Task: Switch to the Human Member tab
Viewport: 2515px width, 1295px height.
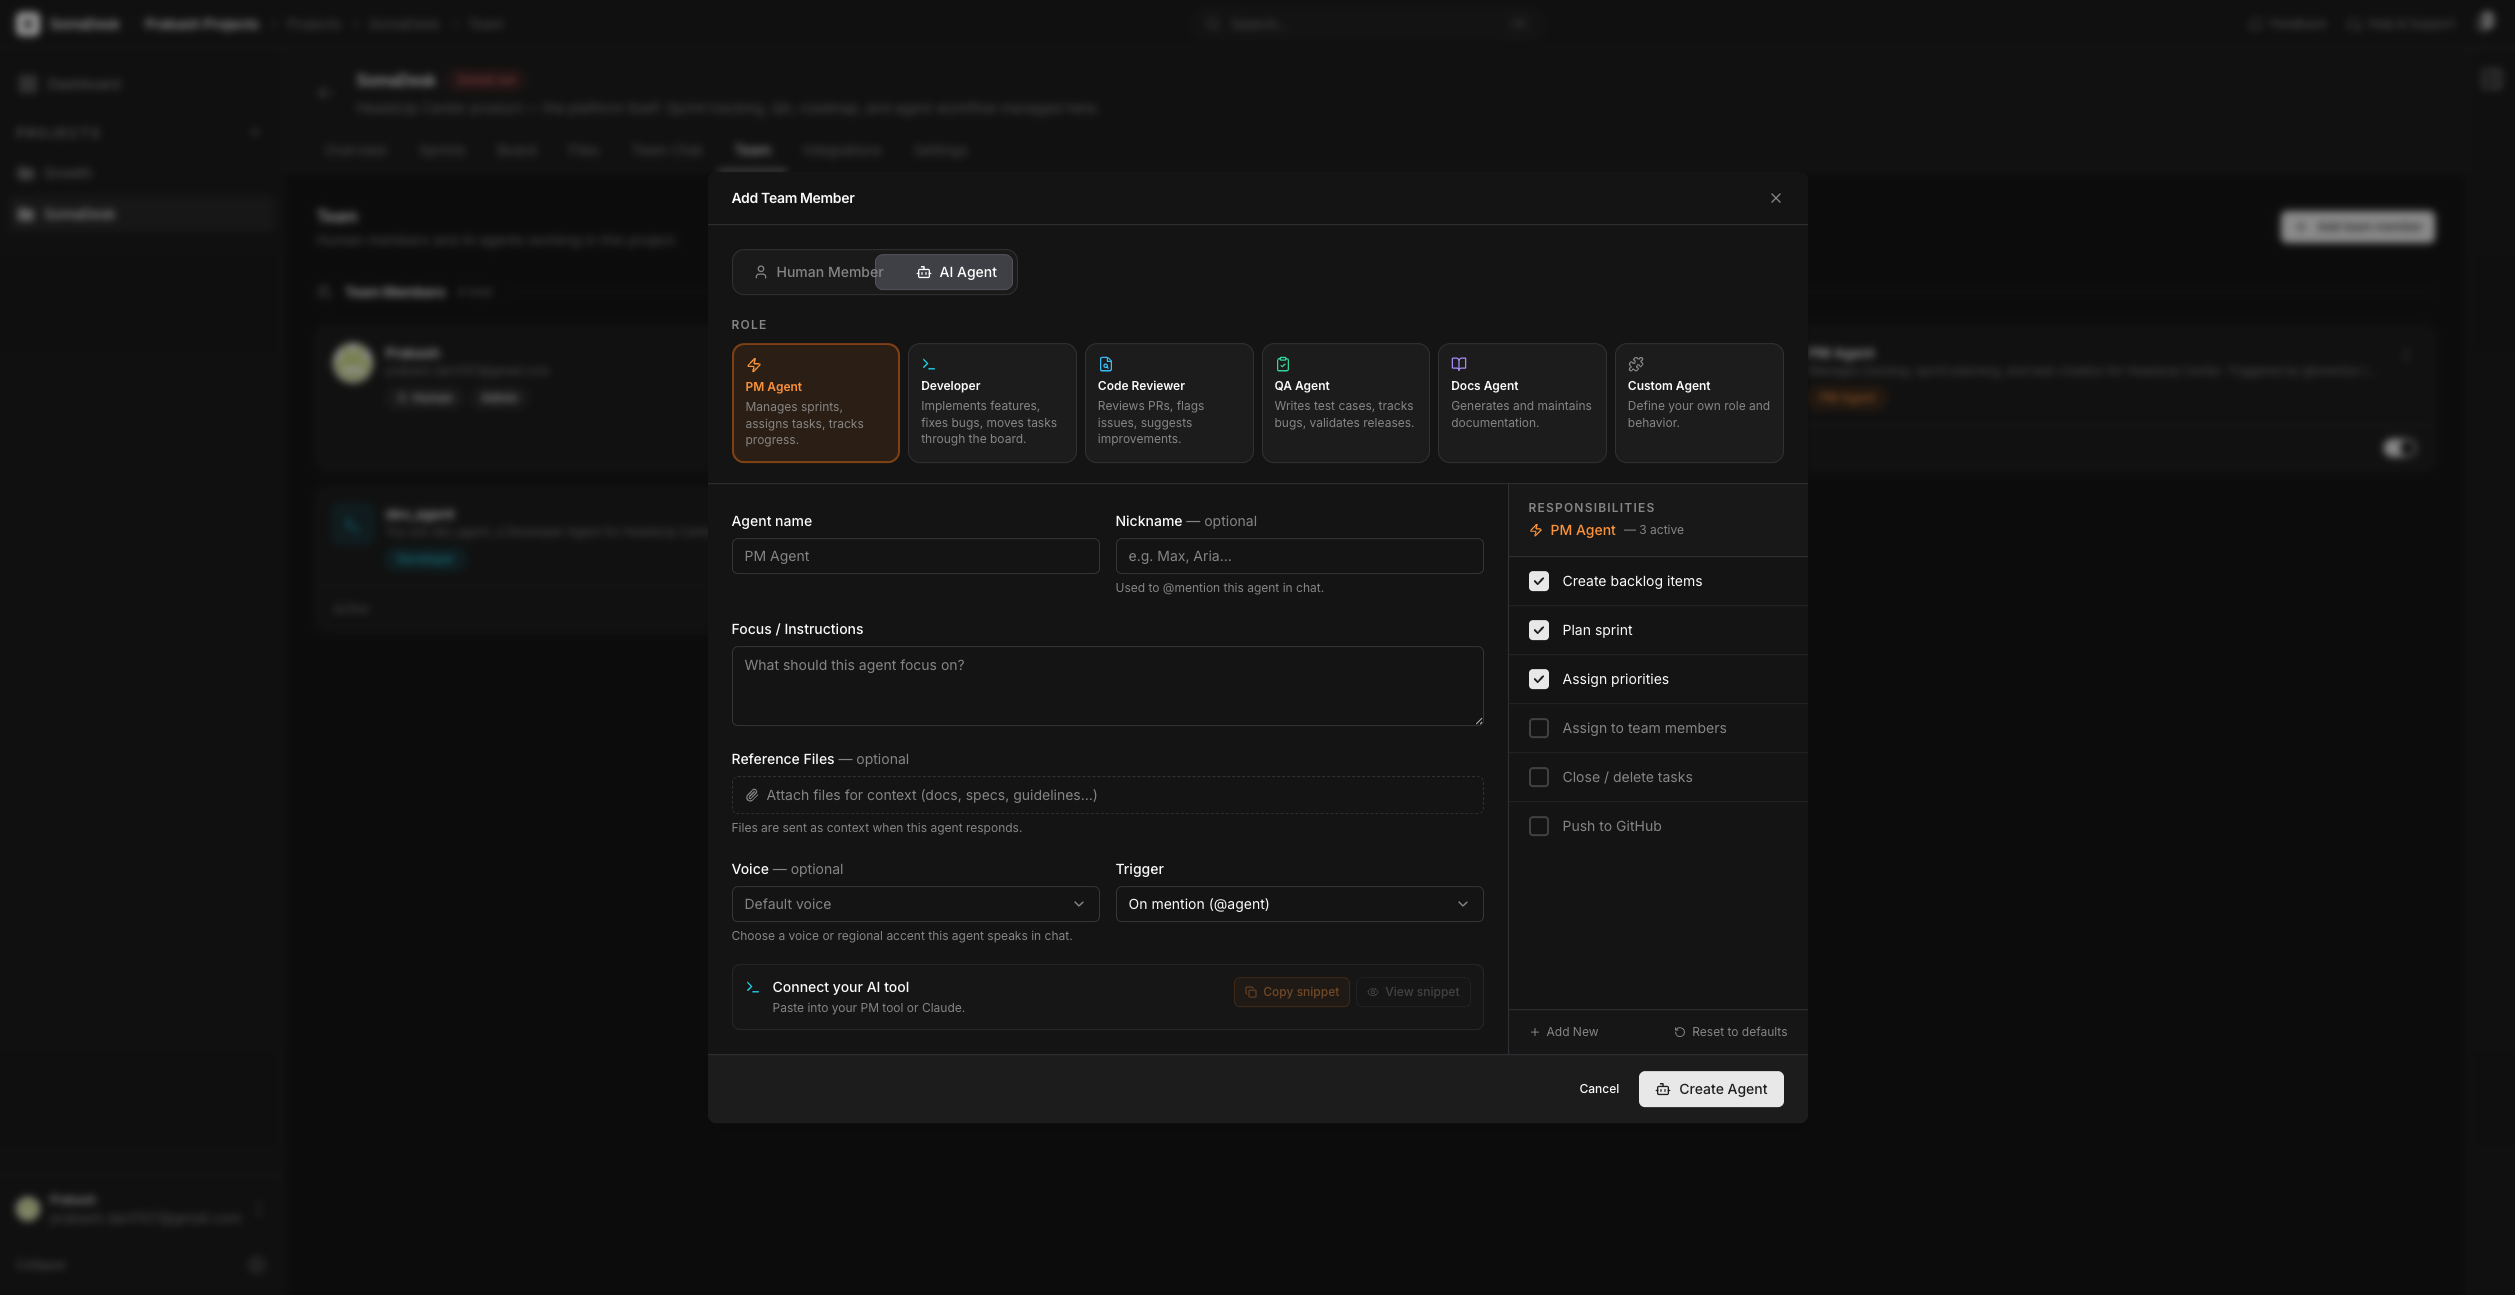Action: pyautogui.click(x=818, y=272)
